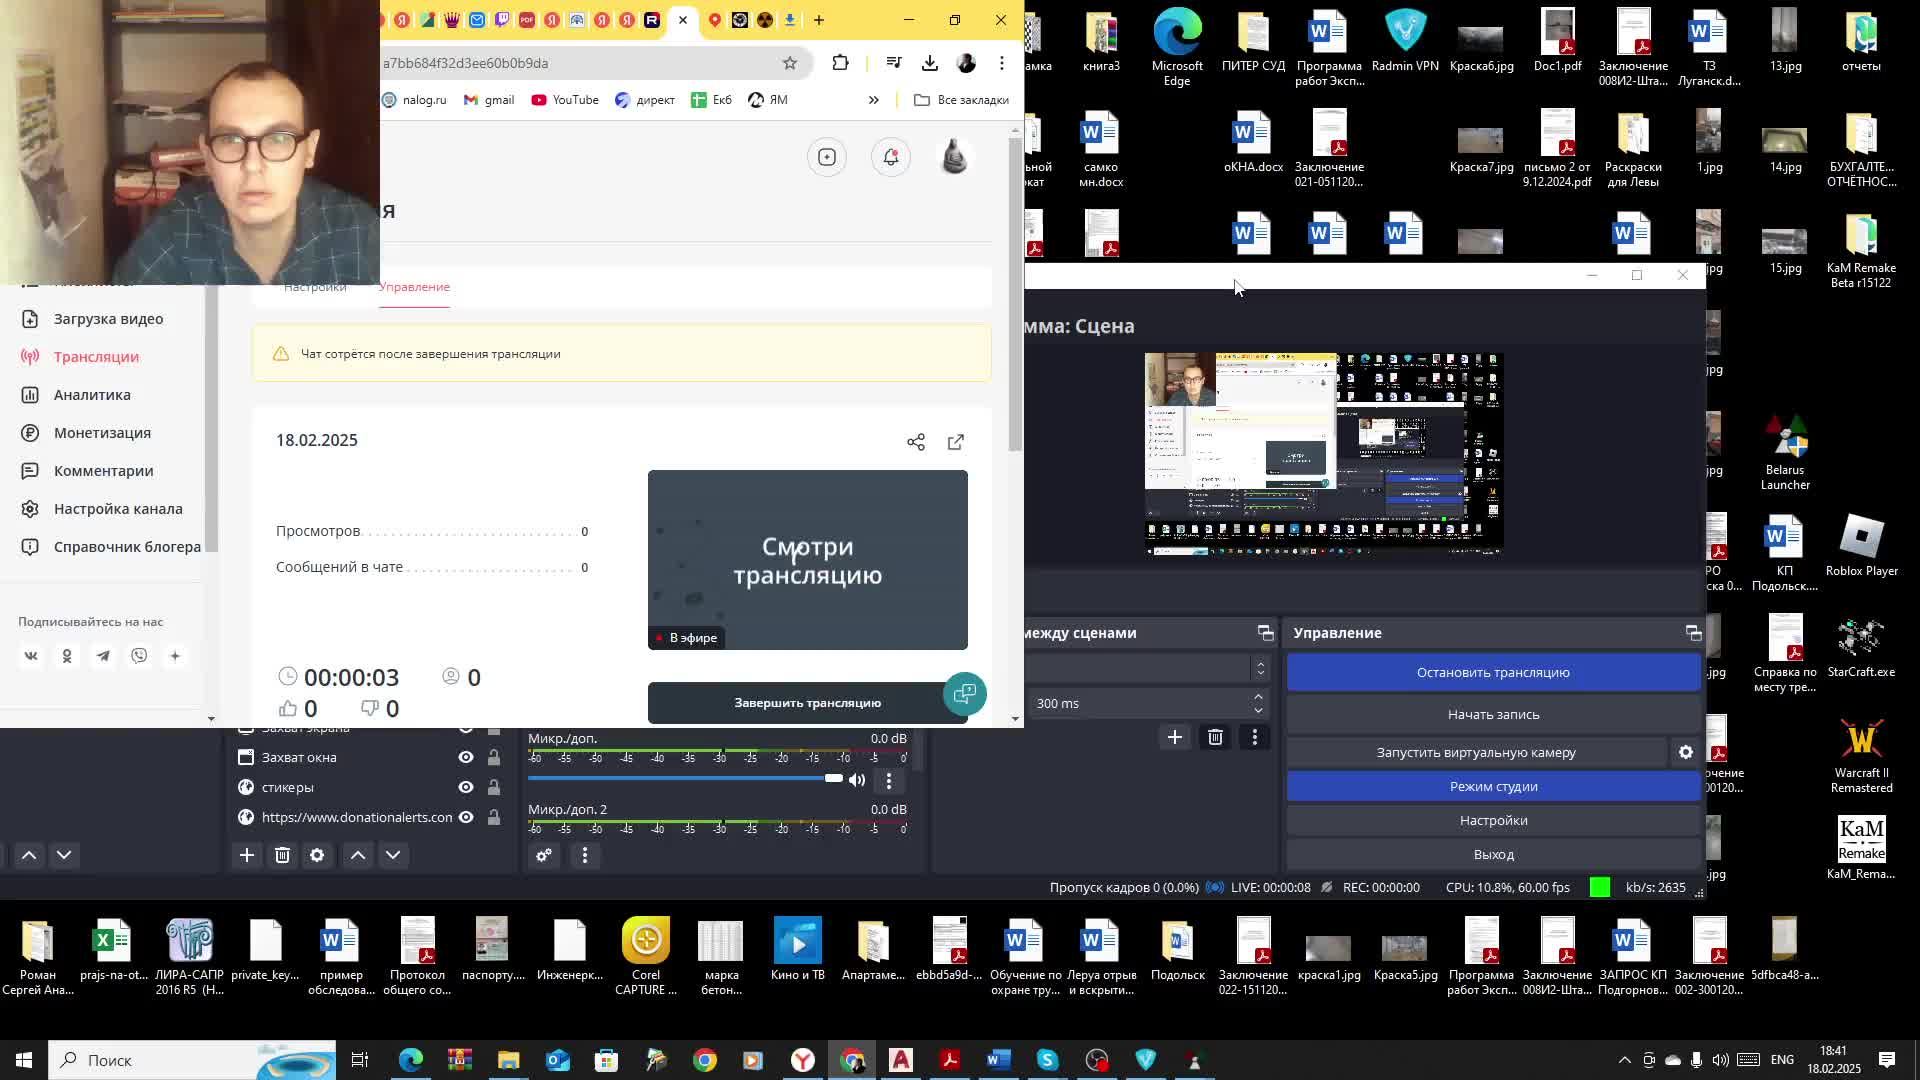This screenshot has width=1920, height=1080.
Task: Toggle the lock on стикеры source
Action: 494,788
